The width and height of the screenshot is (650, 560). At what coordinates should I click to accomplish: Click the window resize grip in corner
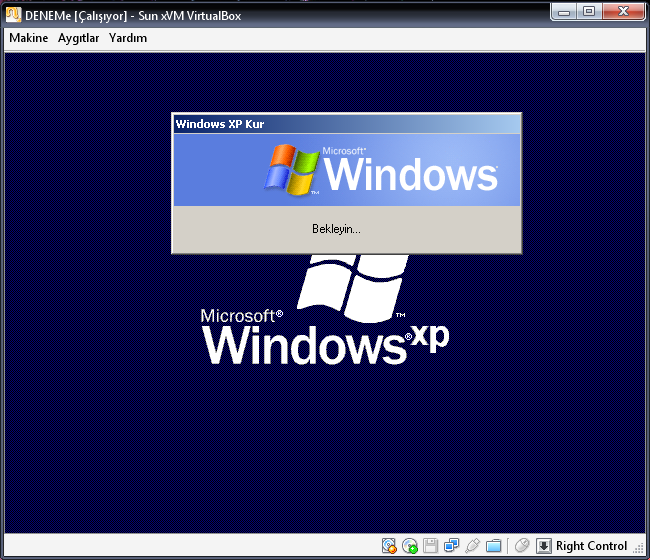click(x=640, y=551)
